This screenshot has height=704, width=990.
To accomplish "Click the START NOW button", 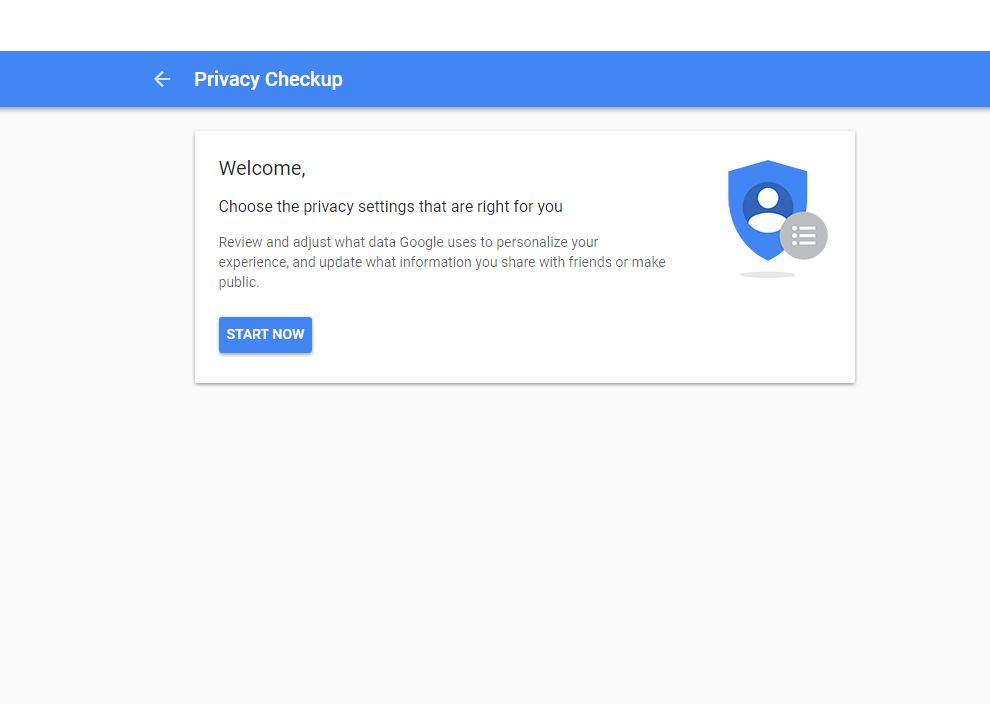I will click(x=265, y=334).
